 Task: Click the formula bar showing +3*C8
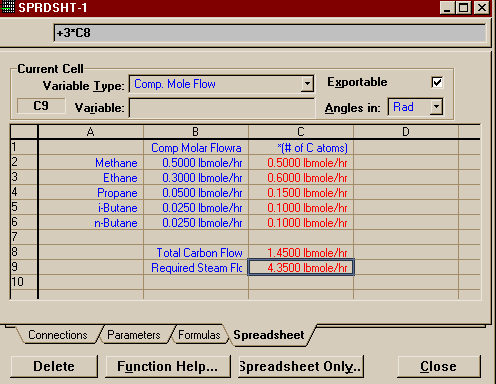(x=269, y=33)
